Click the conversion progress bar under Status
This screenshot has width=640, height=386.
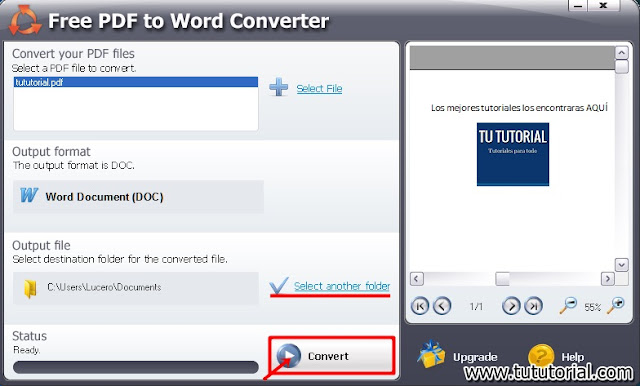click(136, 367)
